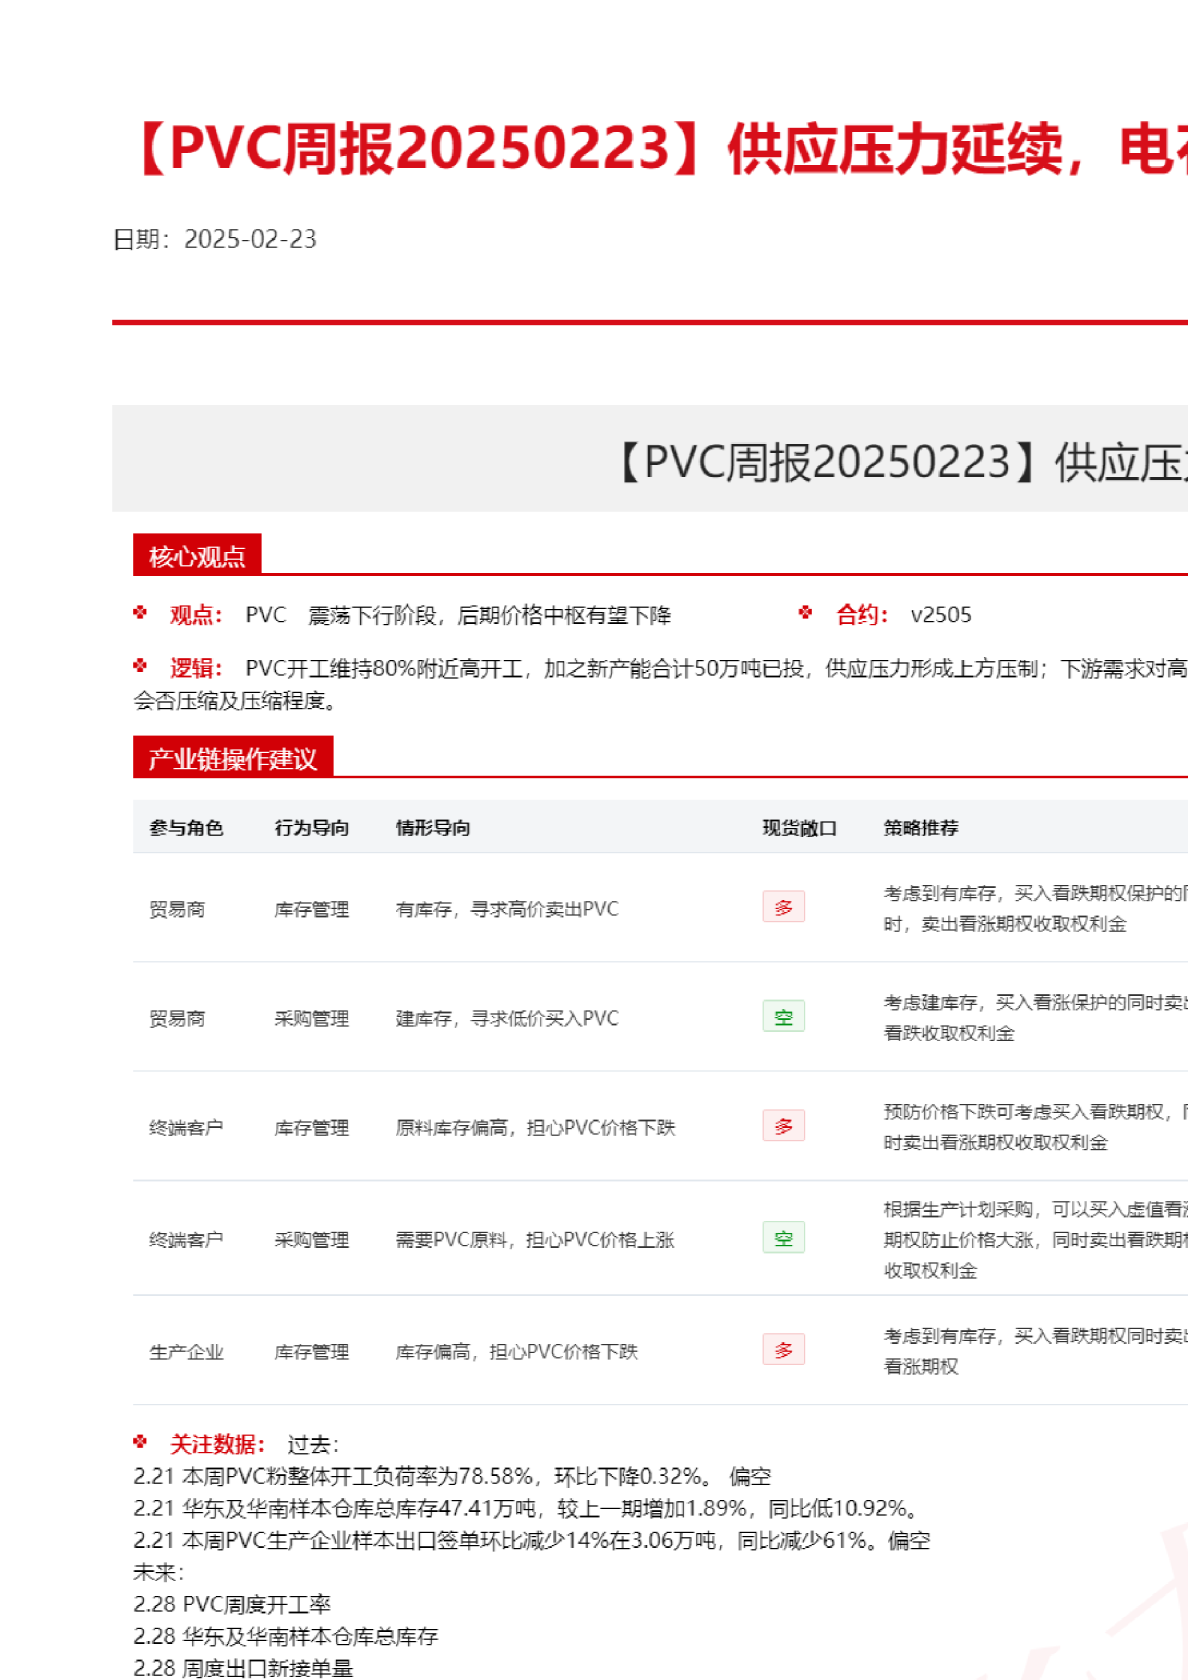Image resolution: width=1188 pixels, height=1680 pixels.
Task: Click the 参与角色 column header
Action: point(186,828)
